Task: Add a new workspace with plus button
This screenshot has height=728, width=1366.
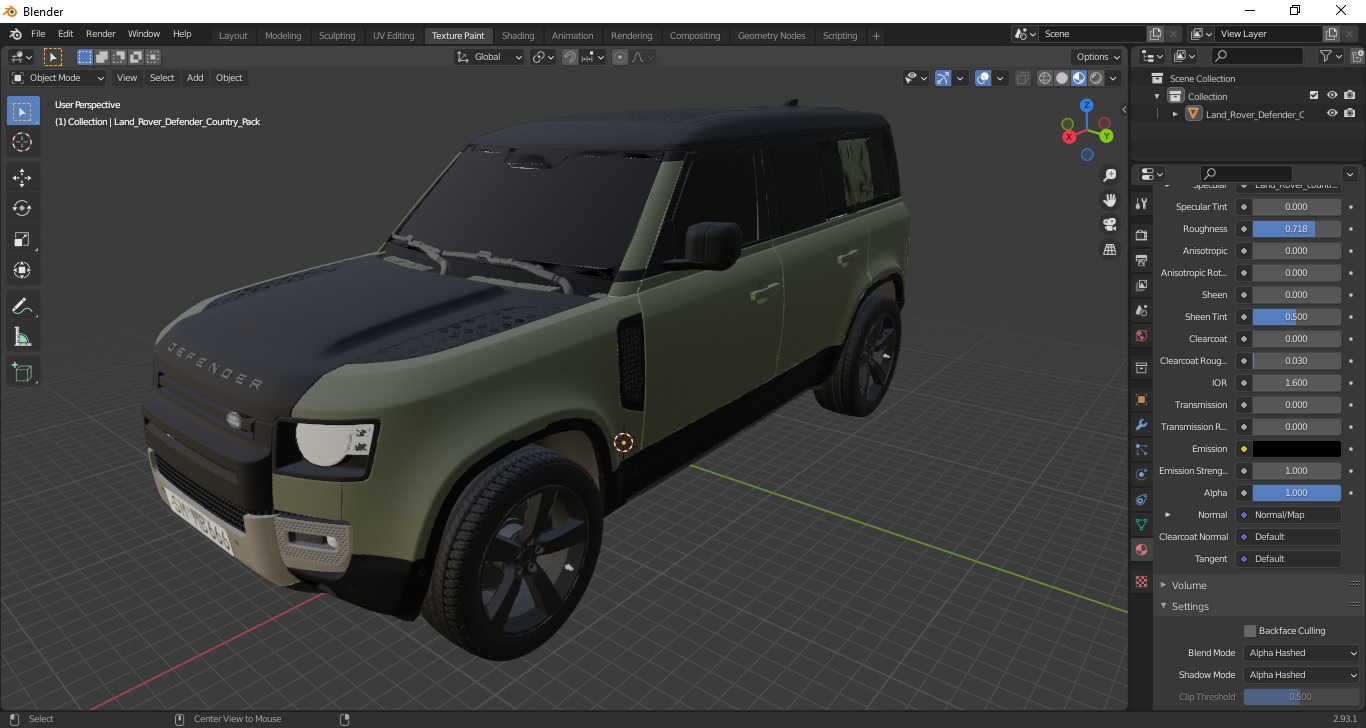Action: pos(876,36)
